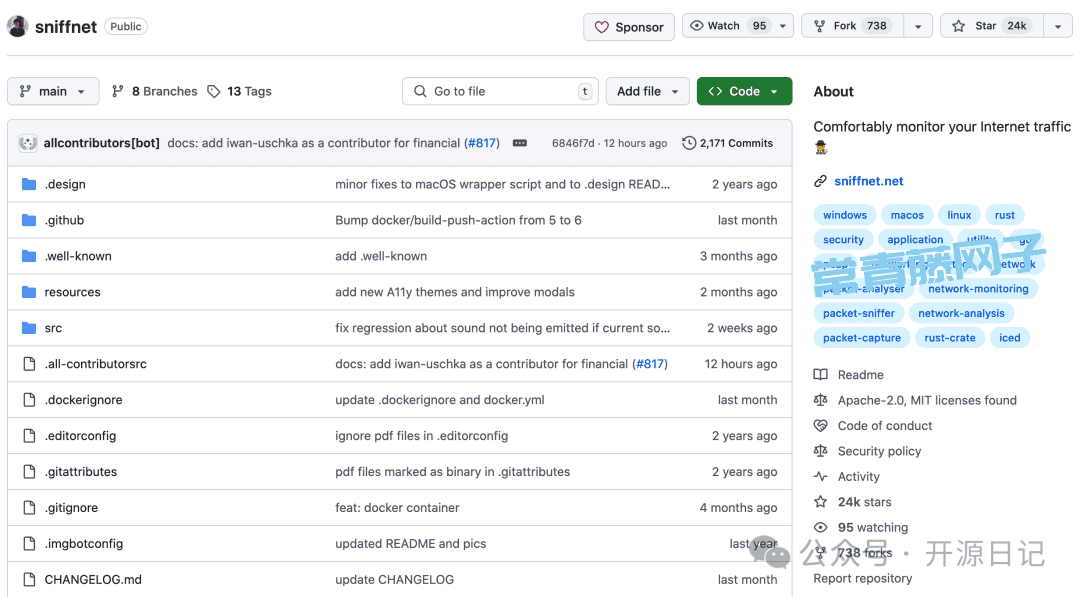Click the .github folder icon

(x=29, y=220)
